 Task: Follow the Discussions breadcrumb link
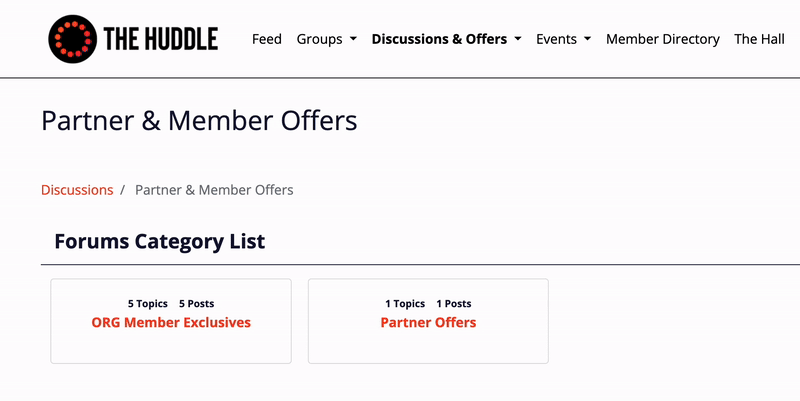pyautogui.click(x=77, y=190)
